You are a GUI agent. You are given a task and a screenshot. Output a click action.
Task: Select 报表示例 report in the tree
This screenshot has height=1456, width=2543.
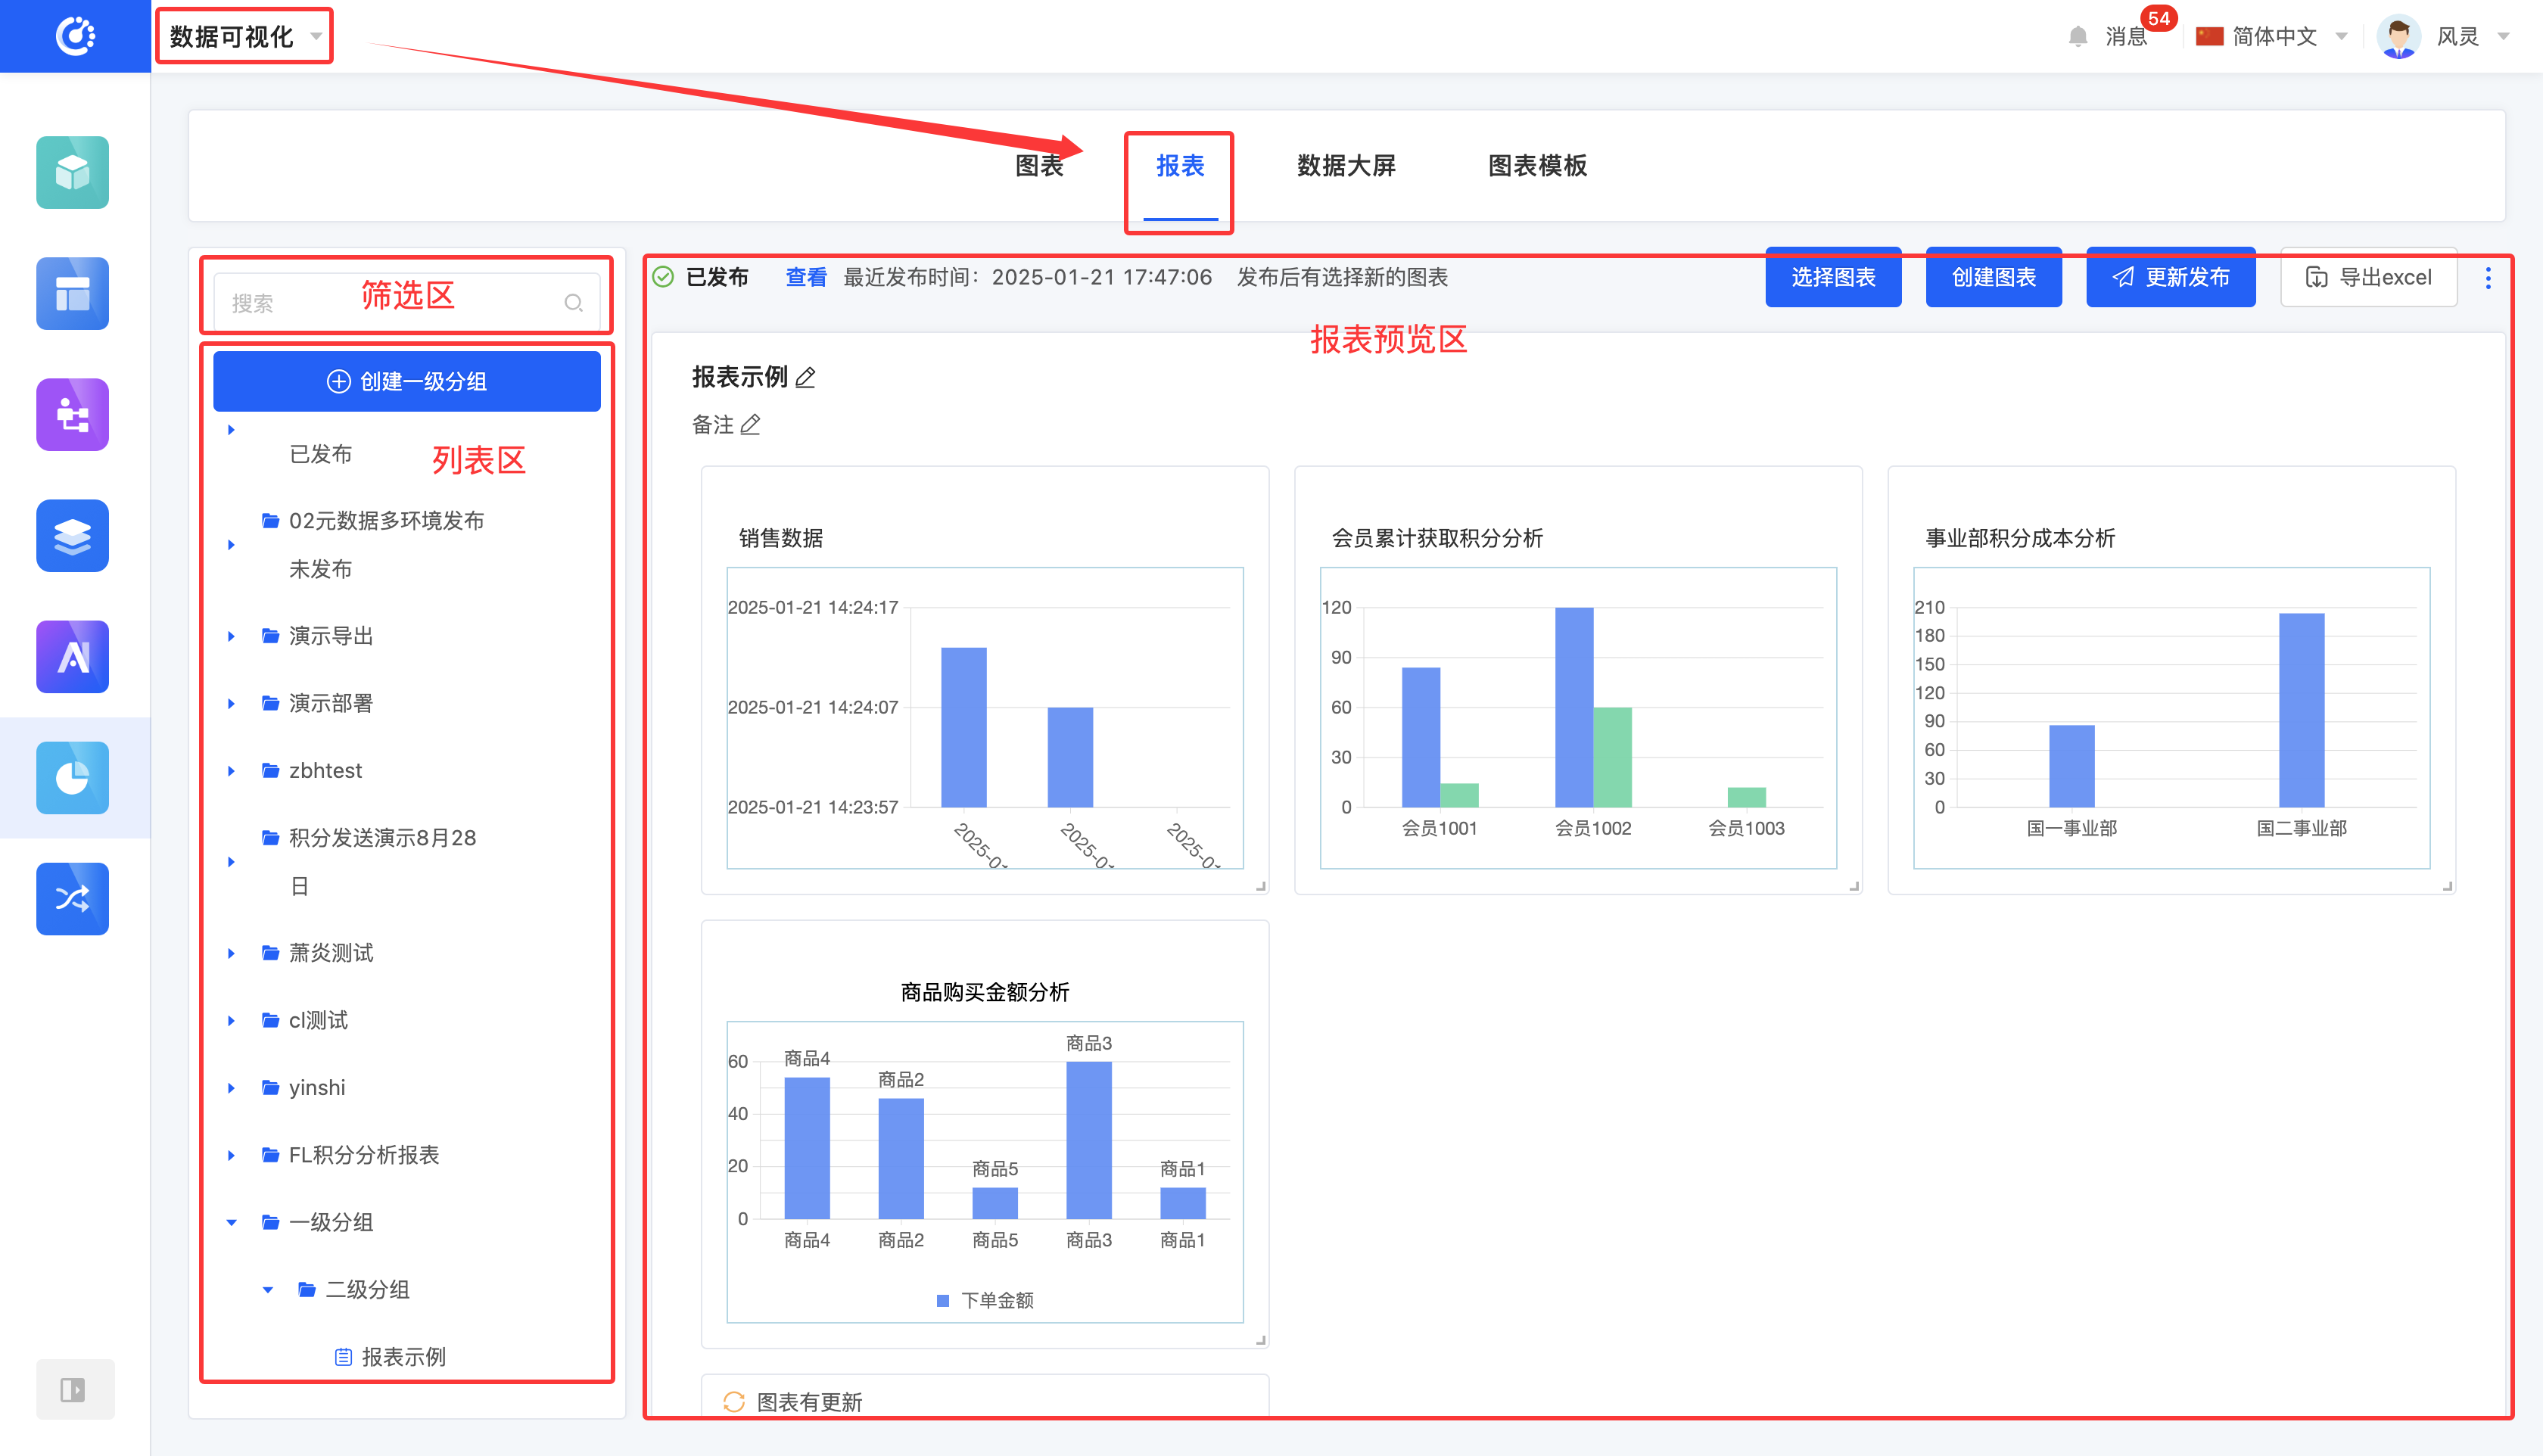(x=402, y=1356)
